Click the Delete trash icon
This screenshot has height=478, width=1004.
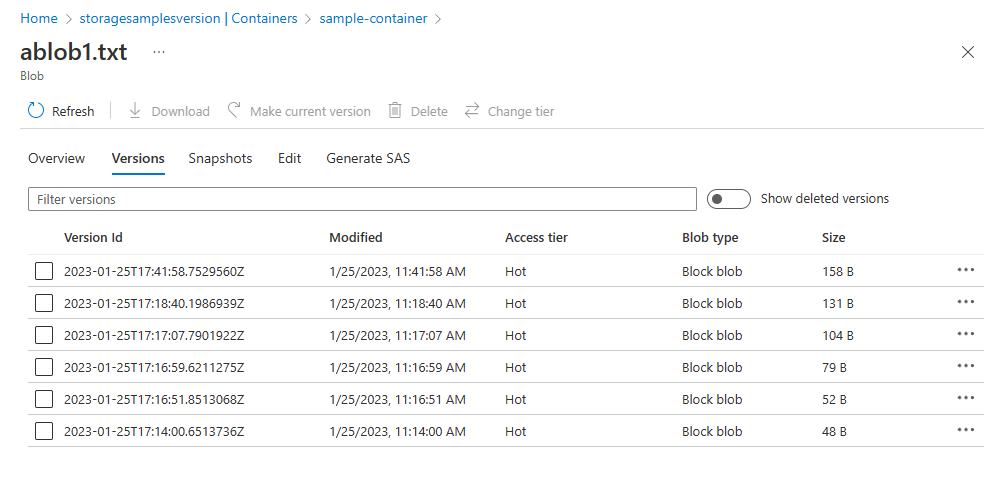click(395, 111)
